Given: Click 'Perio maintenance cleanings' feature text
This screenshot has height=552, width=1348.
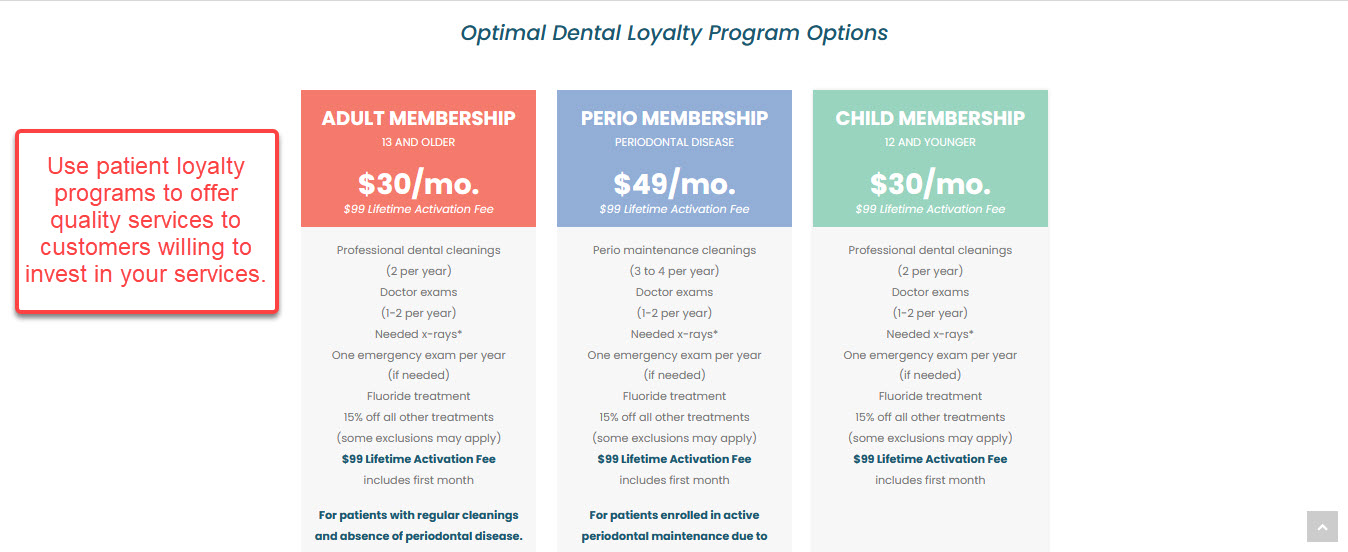Looking at the screenshot, I should click(x=674, y=250).
